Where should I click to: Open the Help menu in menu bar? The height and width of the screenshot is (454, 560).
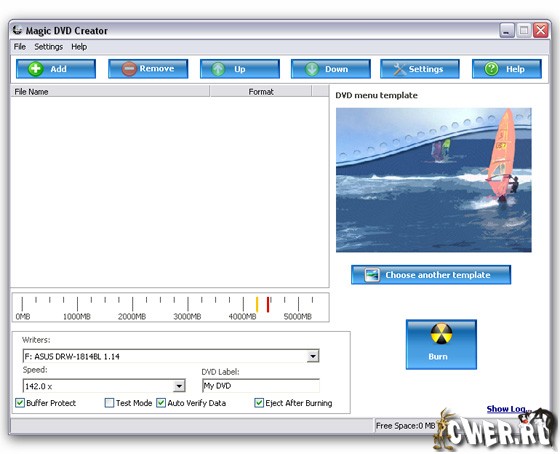click(x=79, y=47)
